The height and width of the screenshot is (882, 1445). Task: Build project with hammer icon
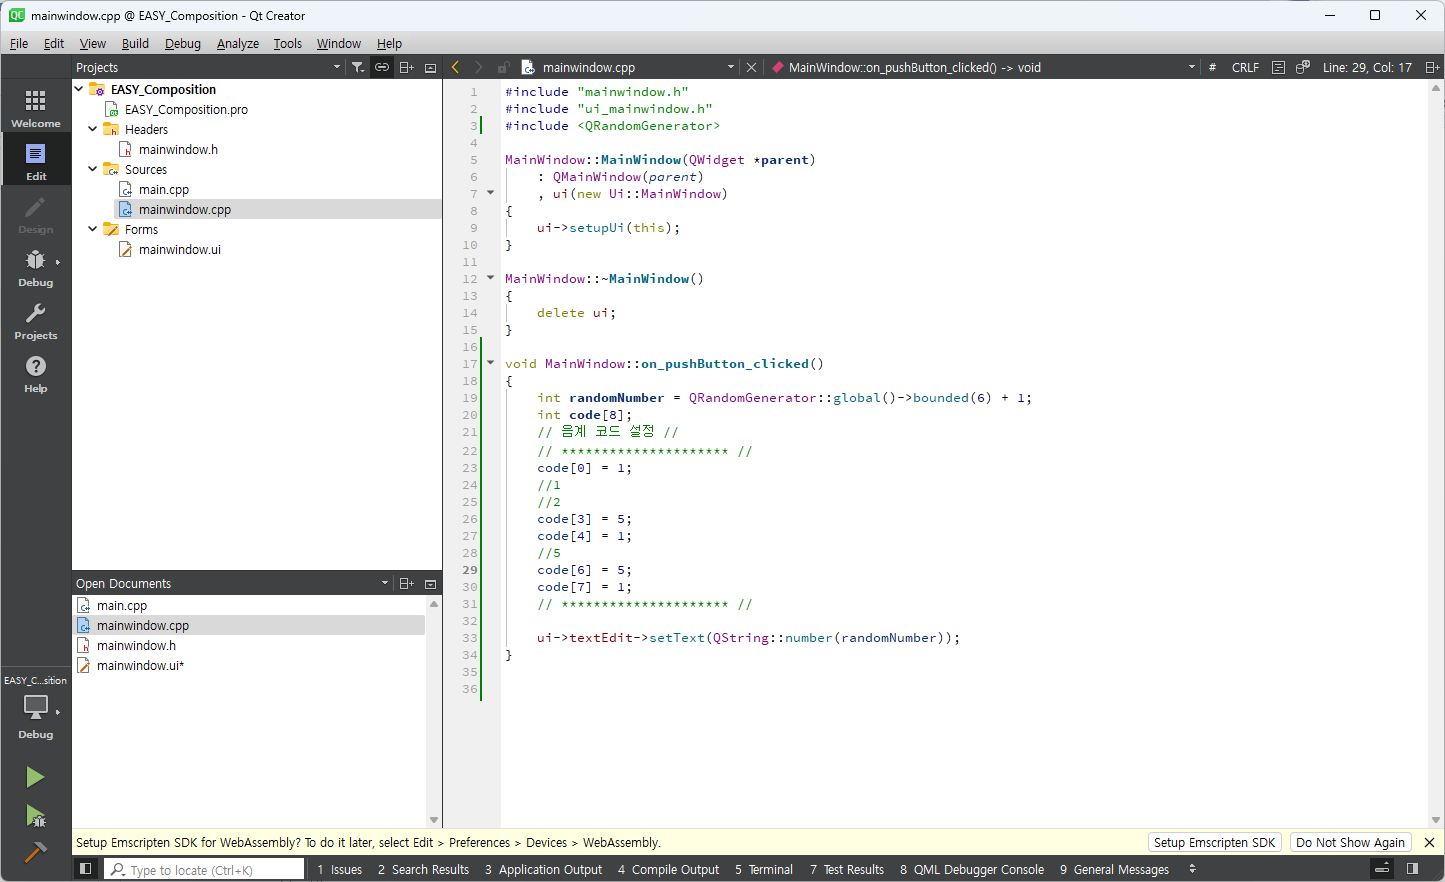point(35,852)
